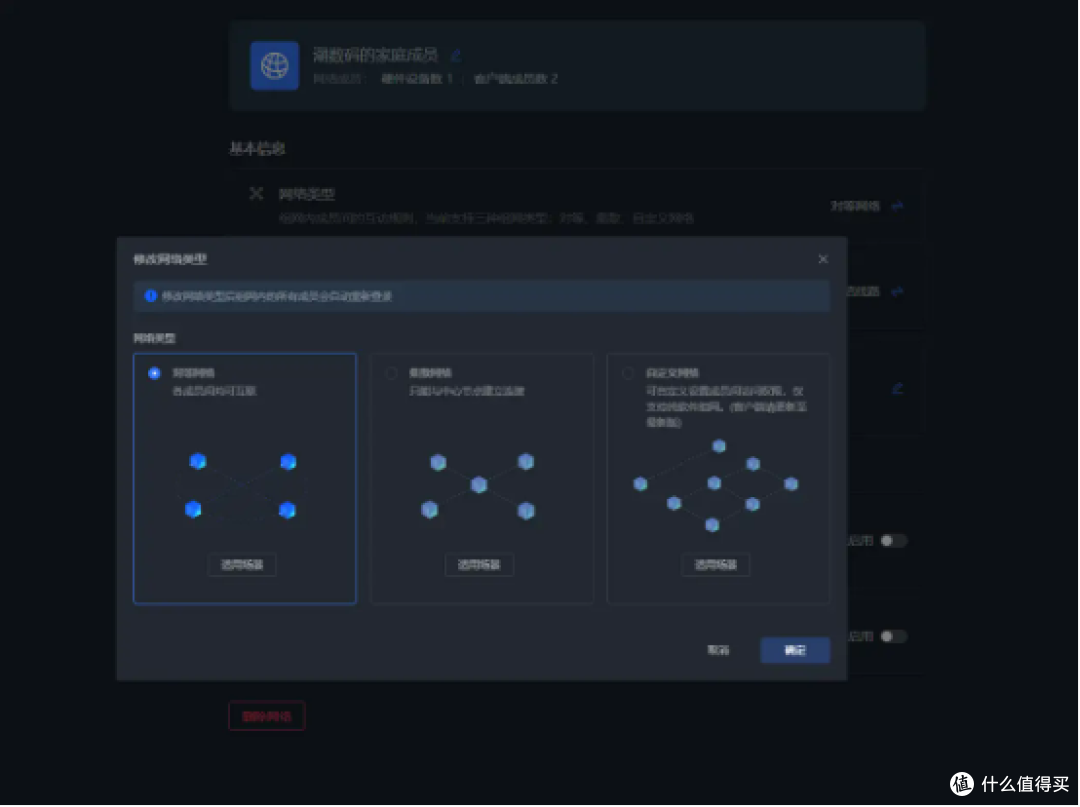
Task: Click the pencil edit icon right of the dialog
Action: [897, 388]
